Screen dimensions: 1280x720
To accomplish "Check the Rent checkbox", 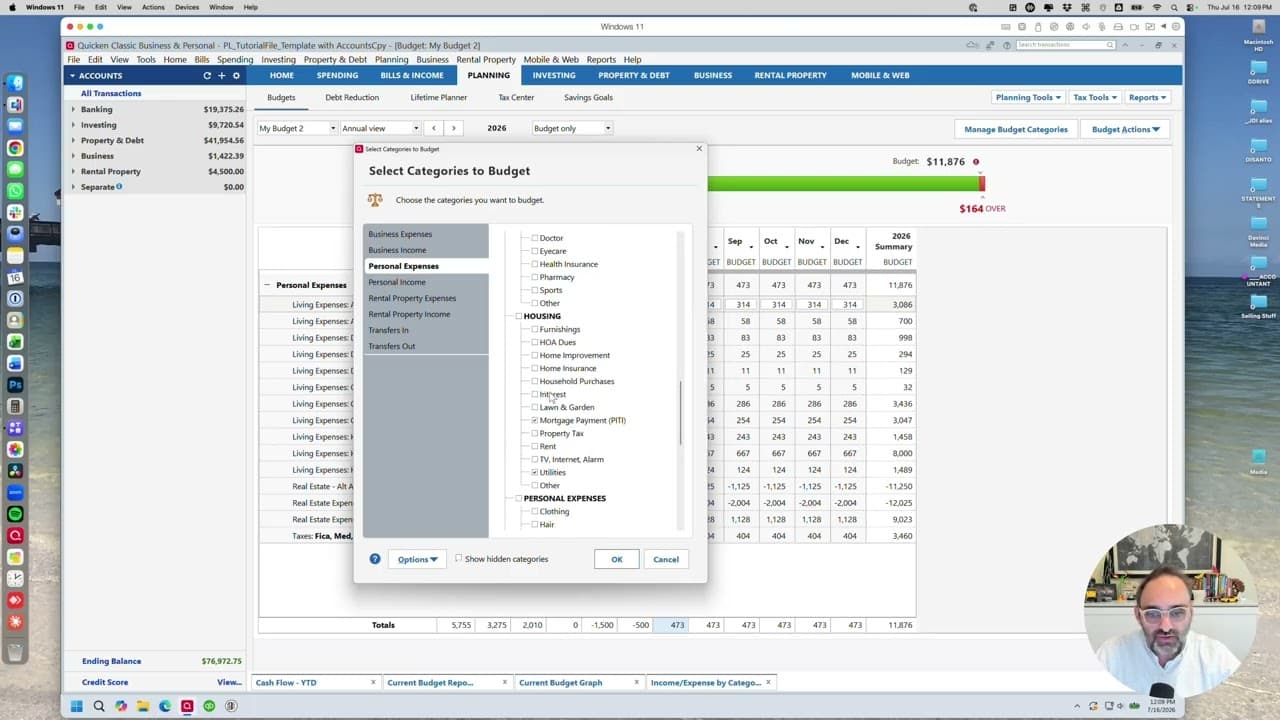I will point(535,446).
